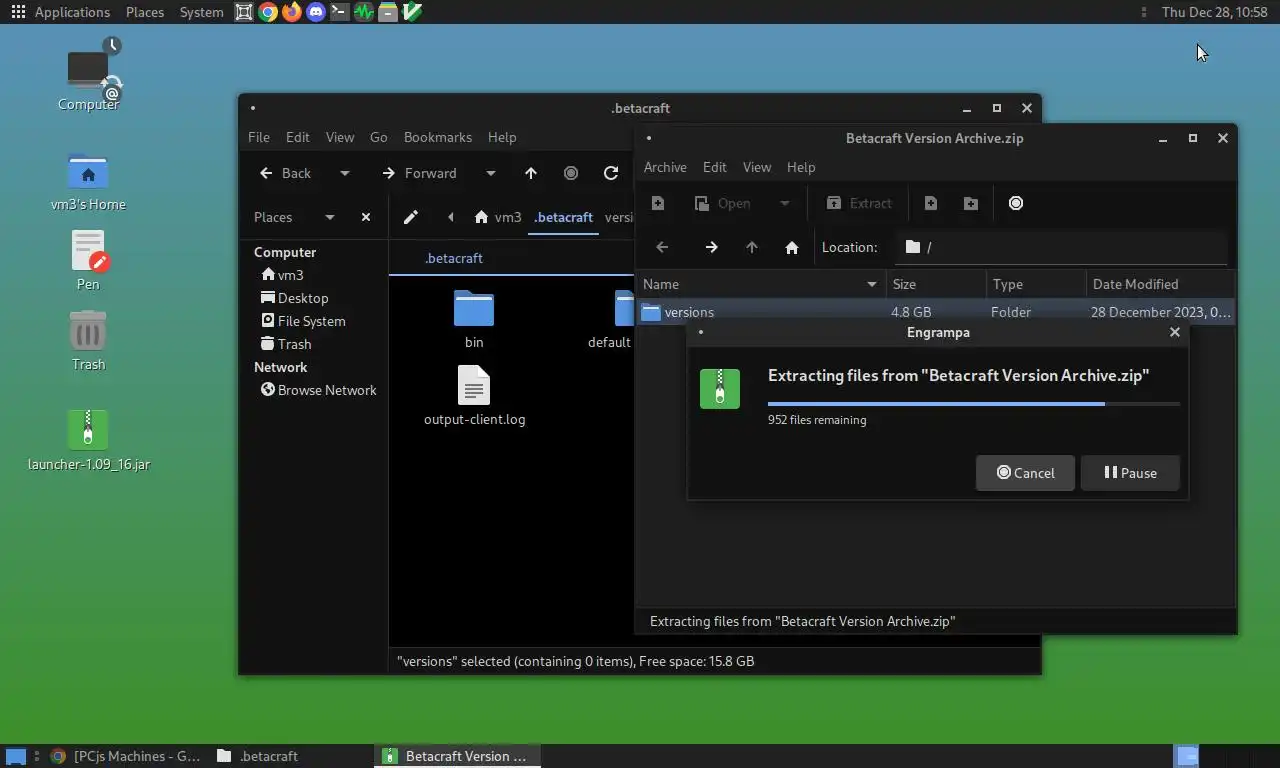
Task: Switch to the .betacraft tab
Action: 453,258
